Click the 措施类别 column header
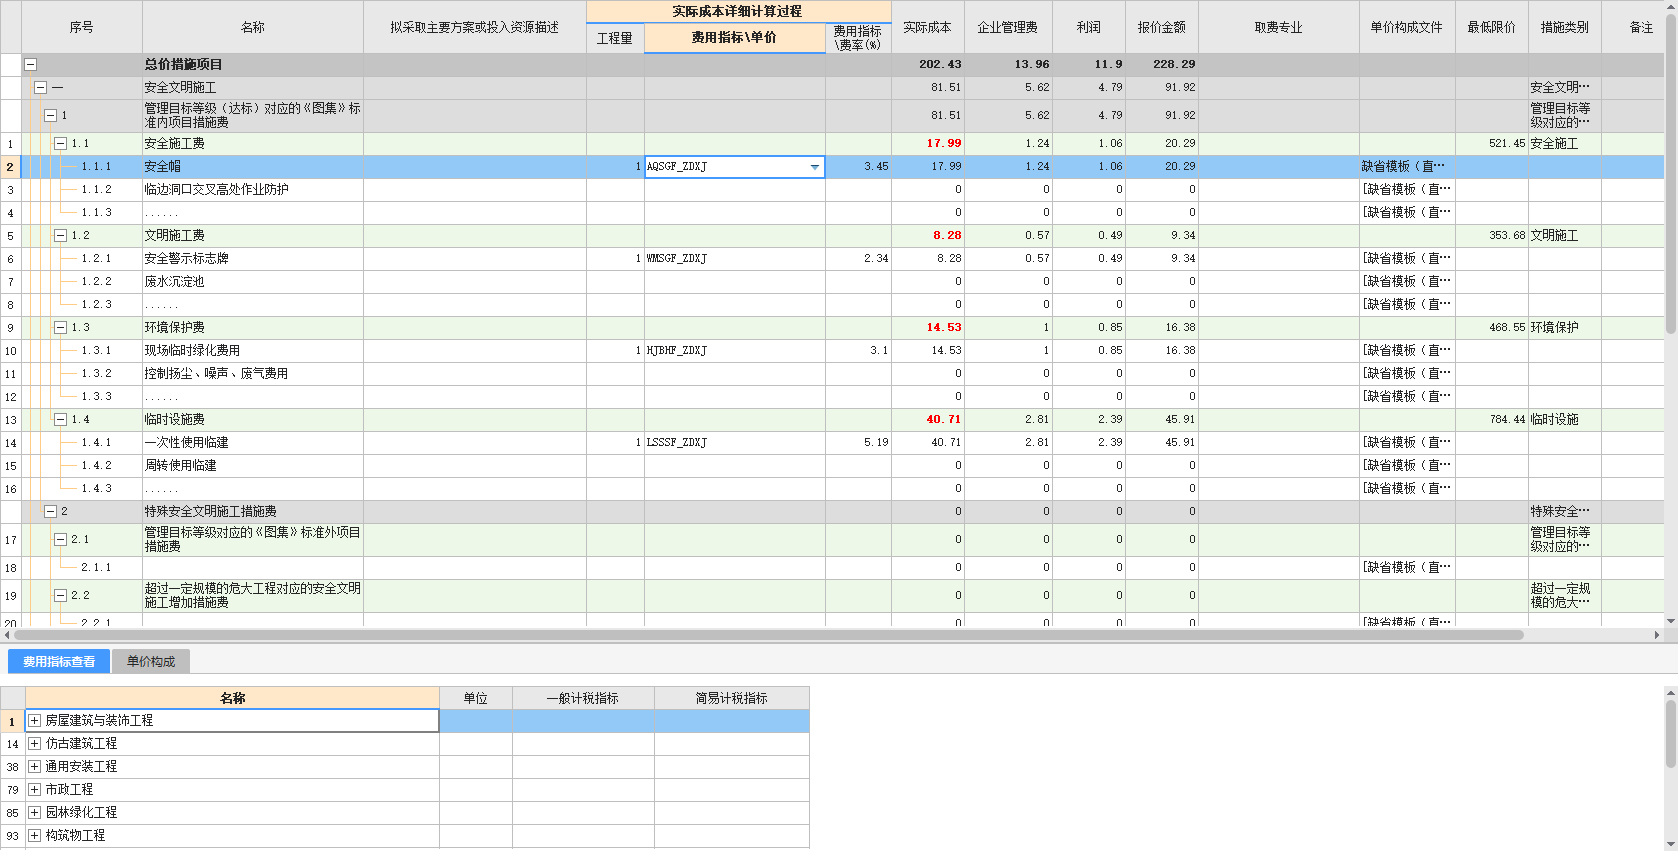 (1565, 27)
